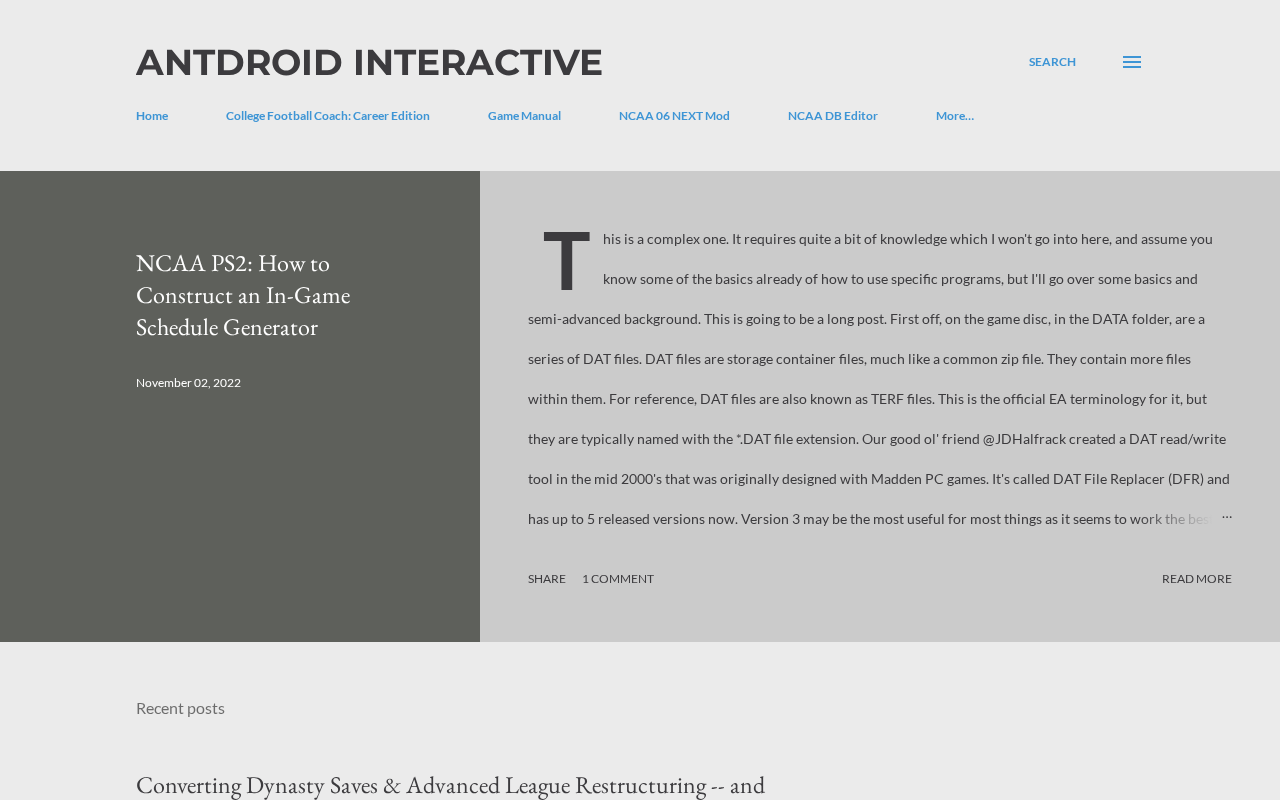Open College Football Coach: Career Edition page
This screenshot has width=1280, height=800.
click(x=328, y=116)
